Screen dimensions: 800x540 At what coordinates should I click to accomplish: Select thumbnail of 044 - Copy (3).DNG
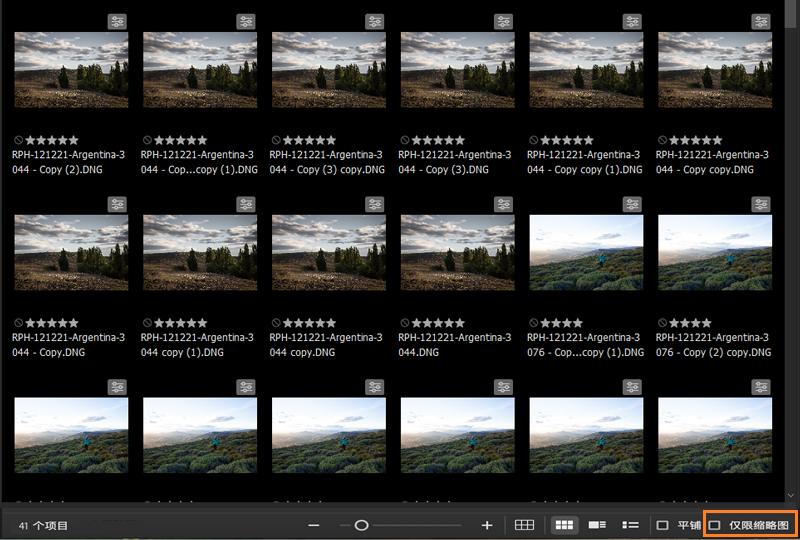click(x=458, y=70)
